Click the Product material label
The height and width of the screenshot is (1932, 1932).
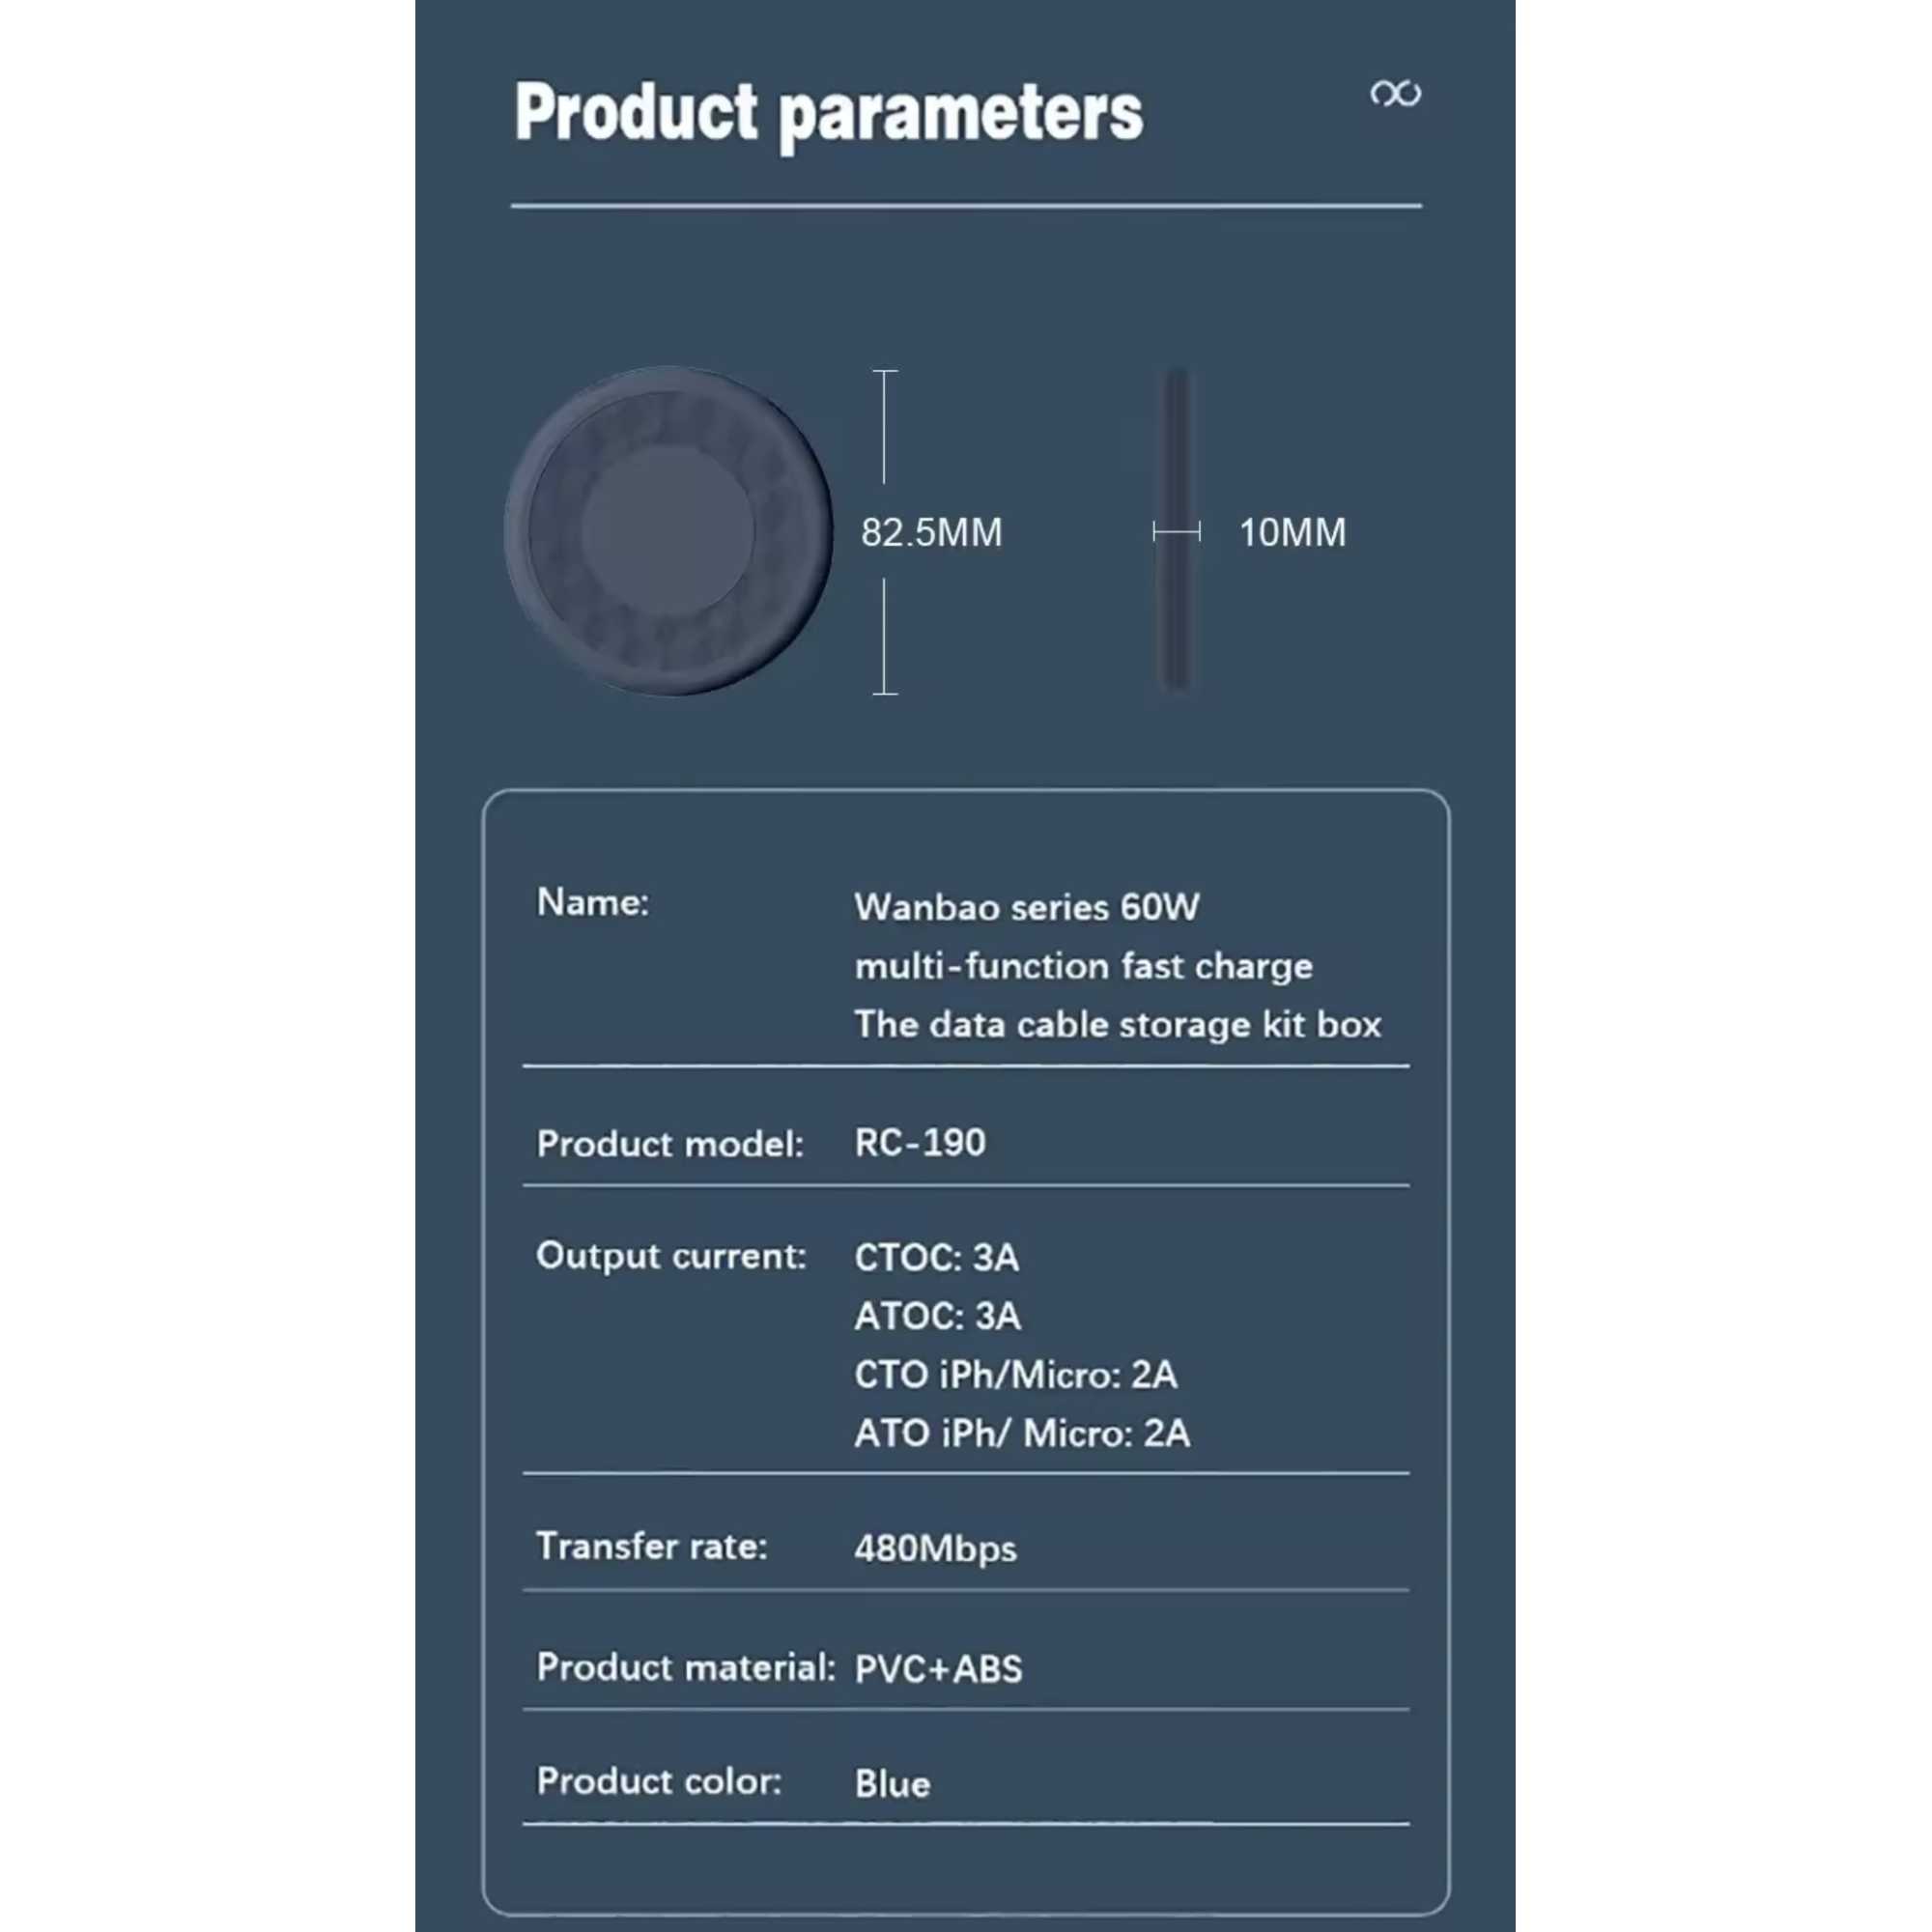point(686,1667)
